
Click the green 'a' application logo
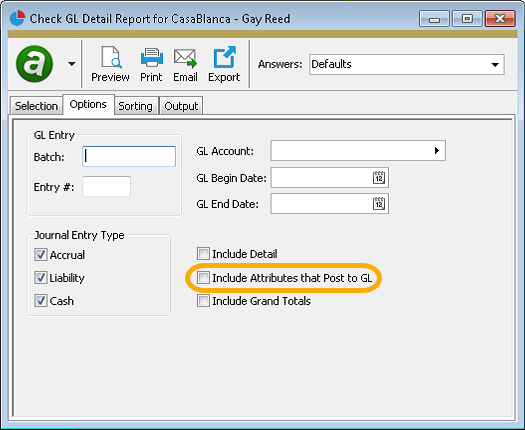click(x=34, y=64)
